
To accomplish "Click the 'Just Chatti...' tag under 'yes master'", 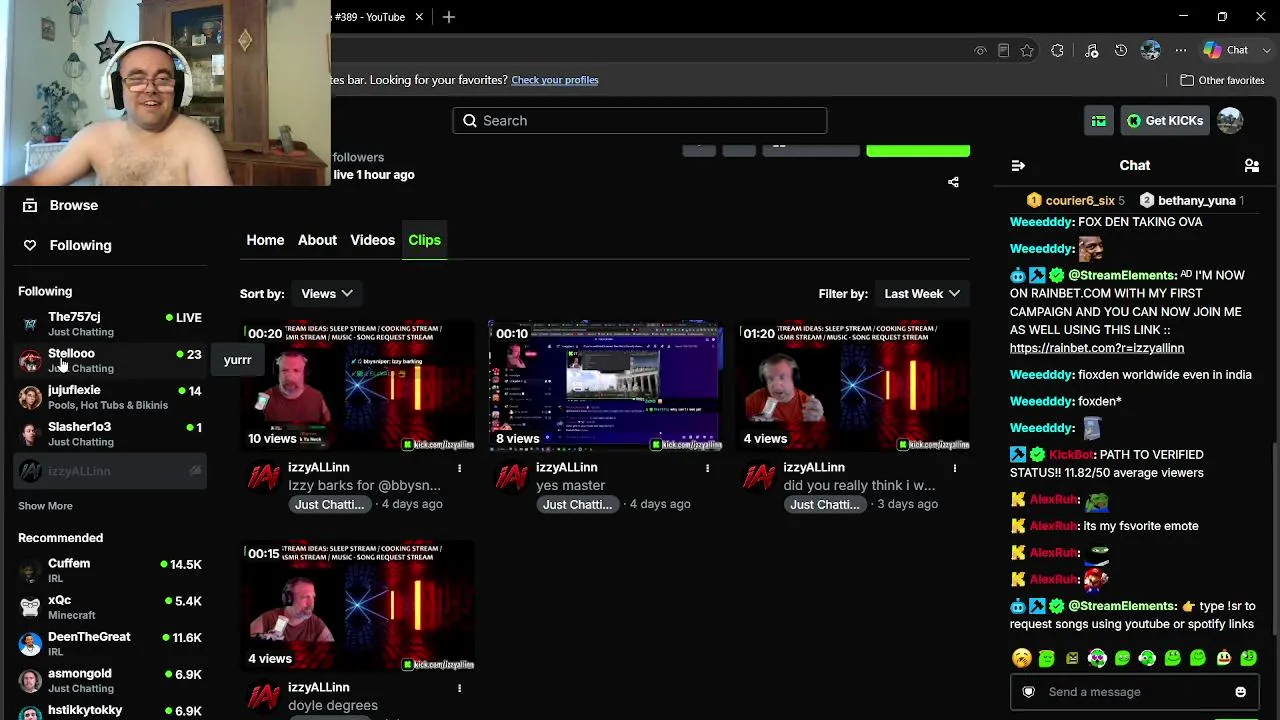I will pyautogui.click(x=577, y=505).
